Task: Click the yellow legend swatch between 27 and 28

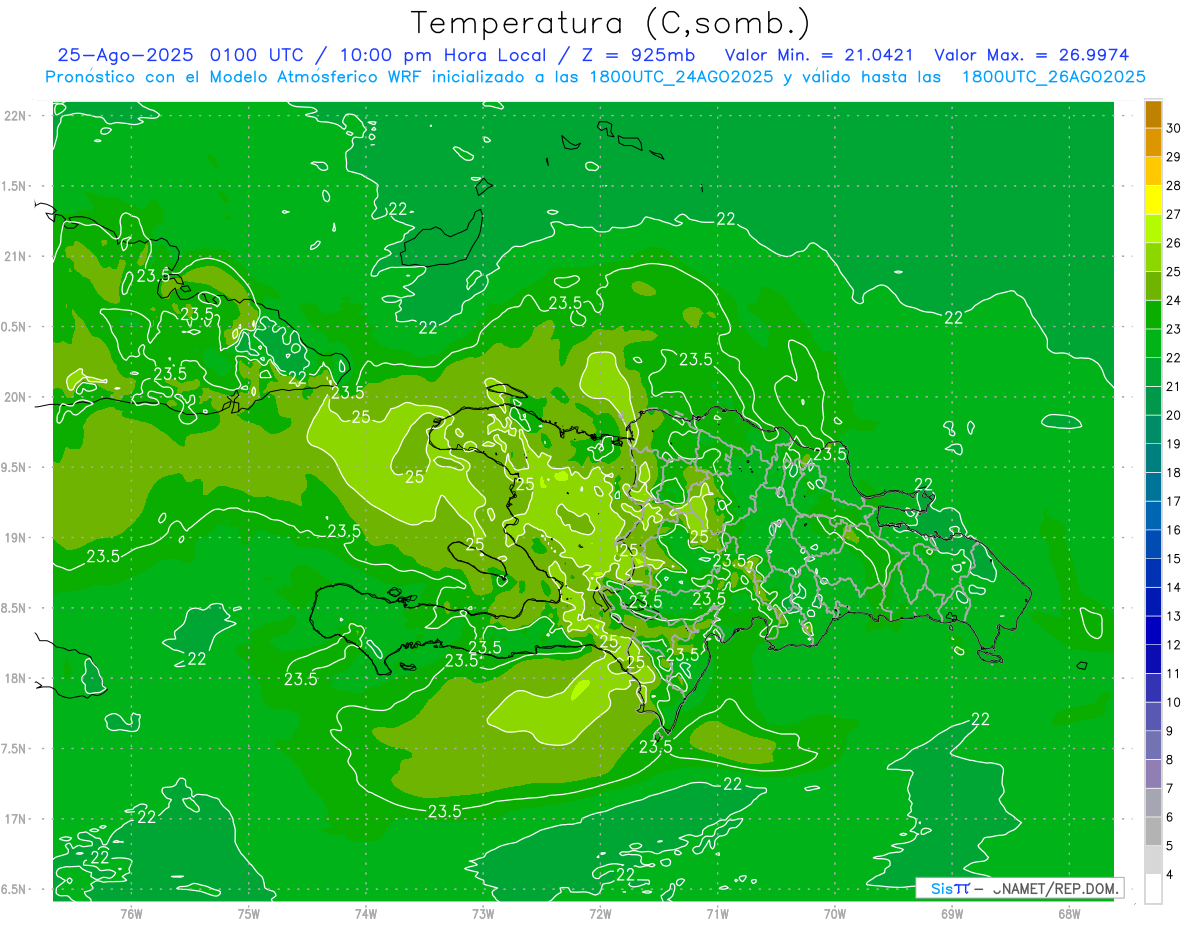Action: (x=1153, y=200)
